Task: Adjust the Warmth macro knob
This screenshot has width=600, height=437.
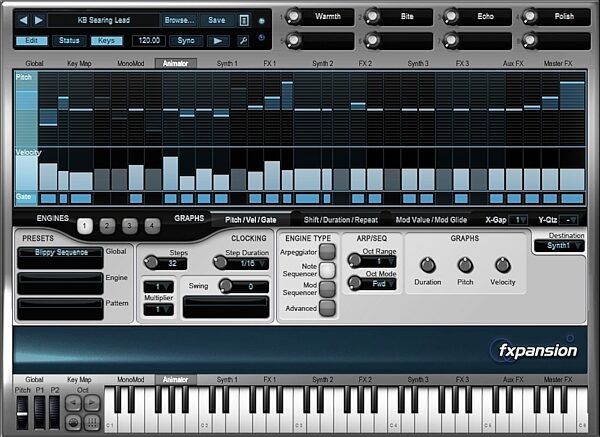Action: [293, 16]
